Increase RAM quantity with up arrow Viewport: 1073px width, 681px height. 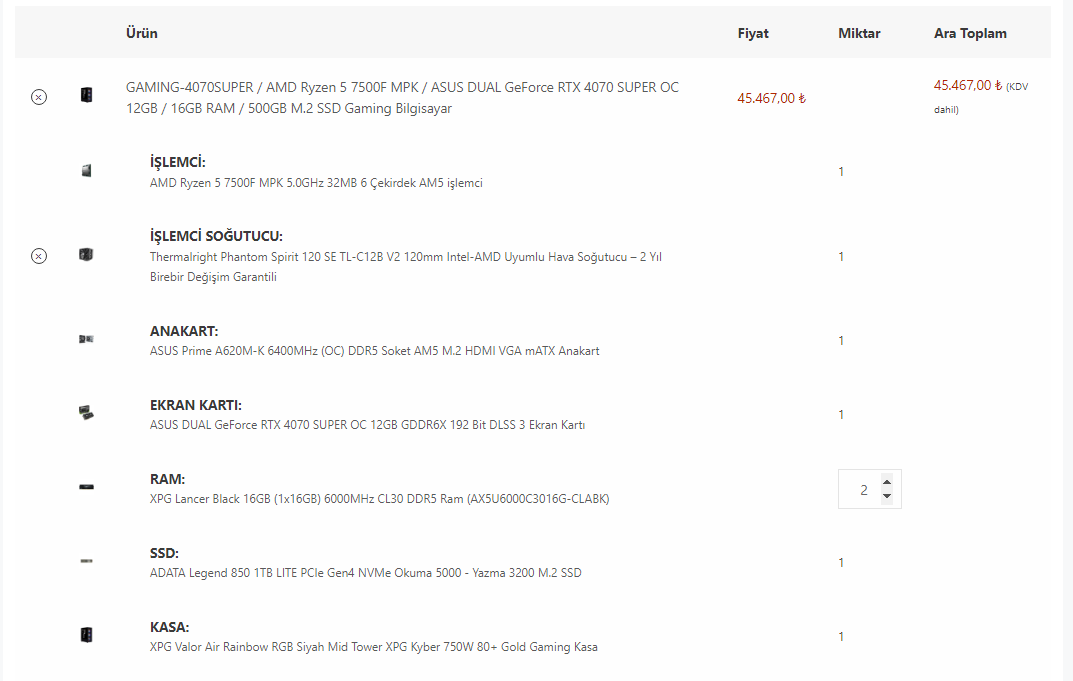tap(887, 482)
